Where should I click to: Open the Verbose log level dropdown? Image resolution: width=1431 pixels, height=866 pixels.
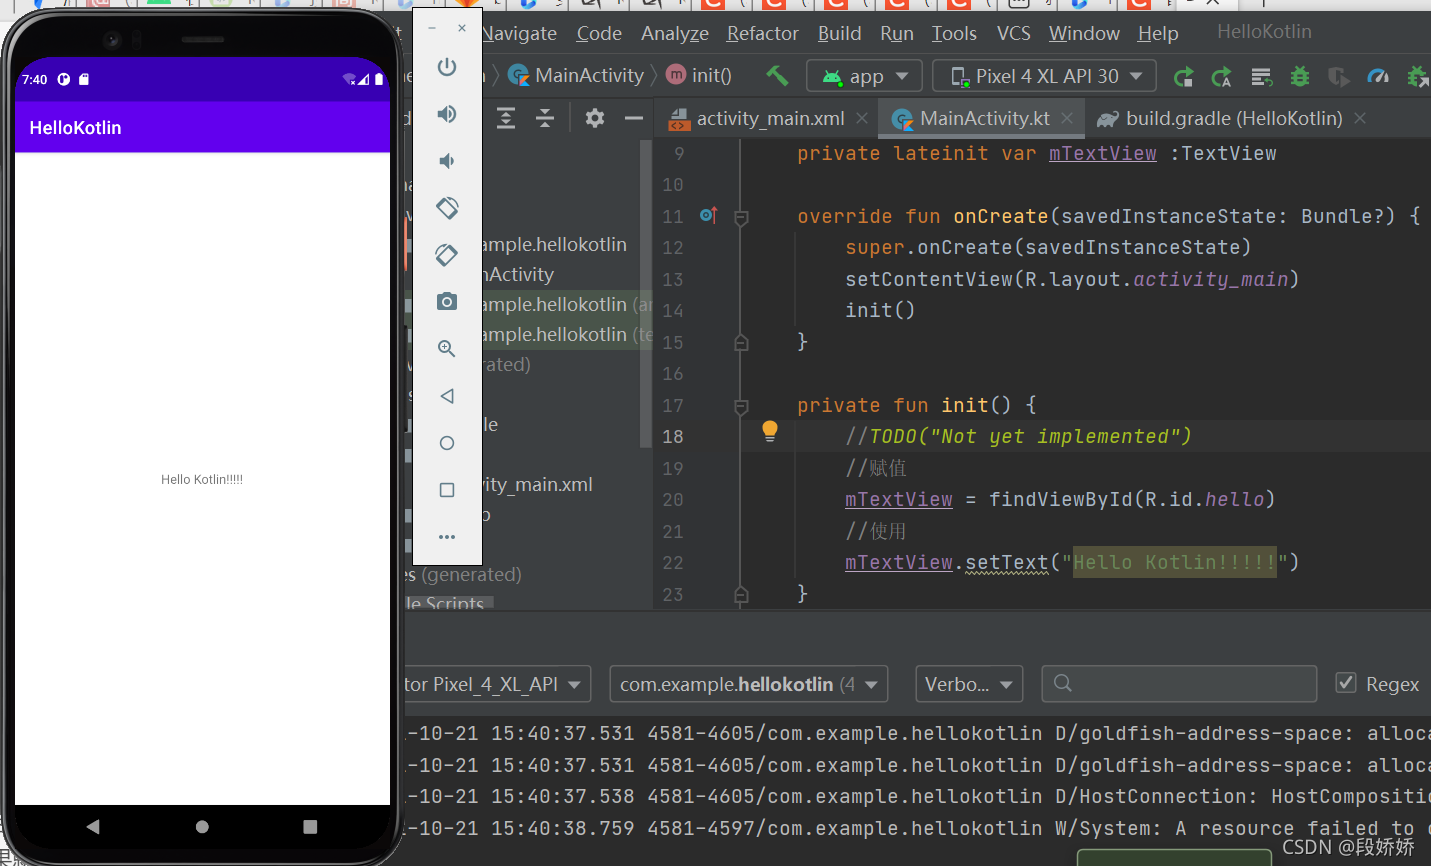point(968,684)
